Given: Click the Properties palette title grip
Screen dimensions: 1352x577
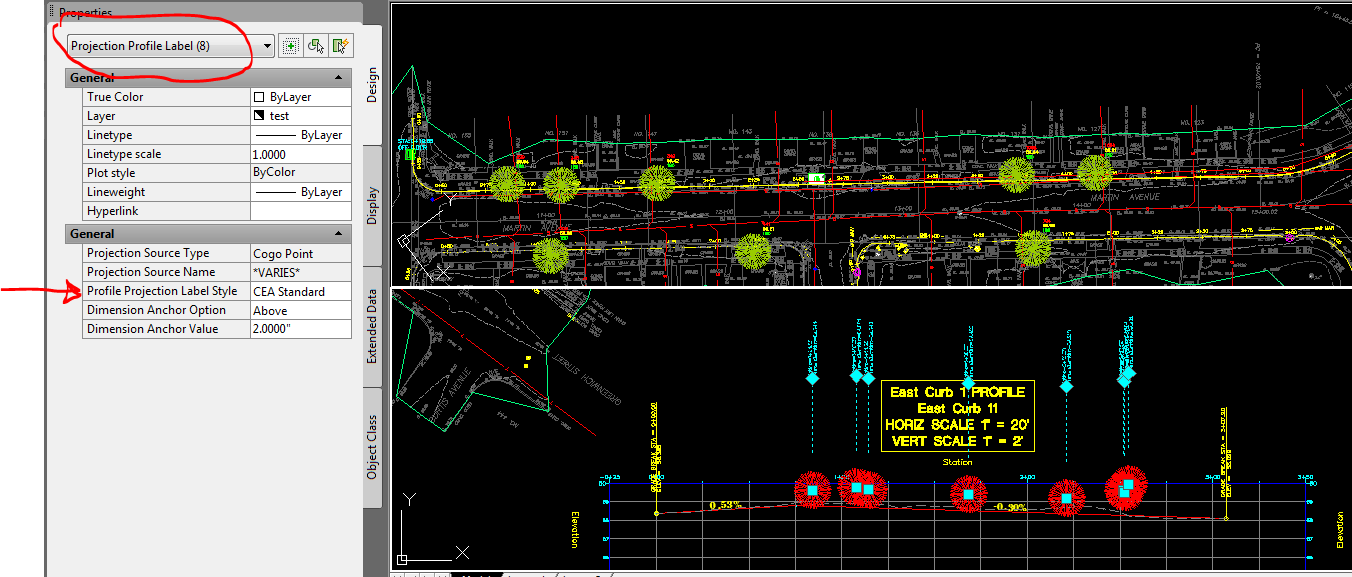Looking at the screenshot, I should tap(52, 13).
